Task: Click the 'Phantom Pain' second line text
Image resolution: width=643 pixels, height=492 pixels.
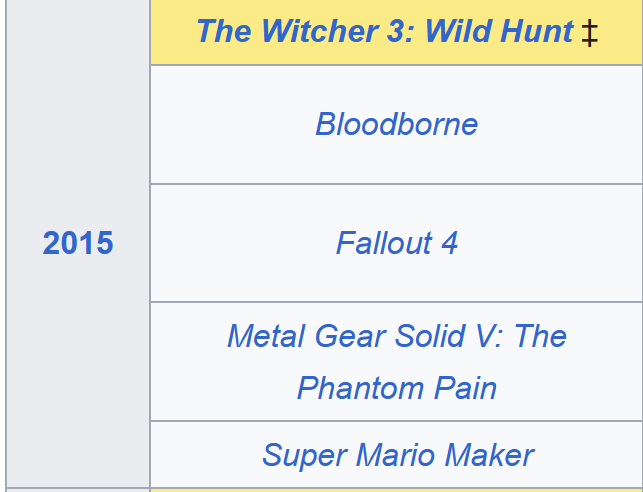Action: pyautogui.click(x=397, y=388)
